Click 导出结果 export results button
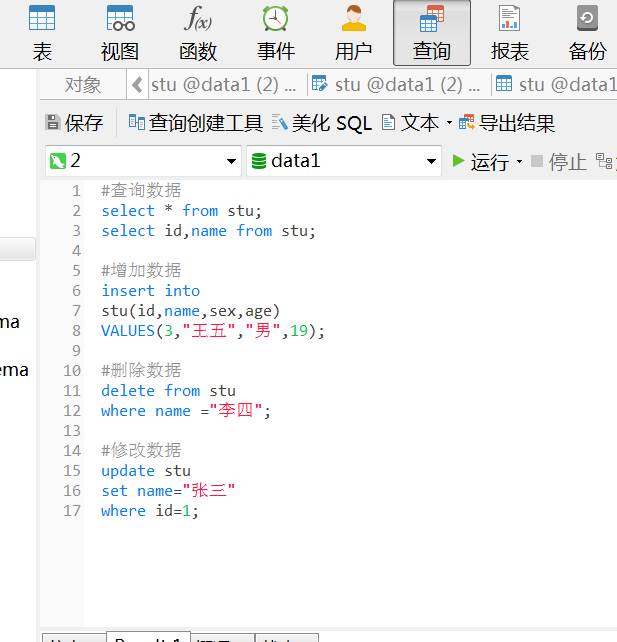This screenshot has height=642, width=617. click(x=507, y=122)
